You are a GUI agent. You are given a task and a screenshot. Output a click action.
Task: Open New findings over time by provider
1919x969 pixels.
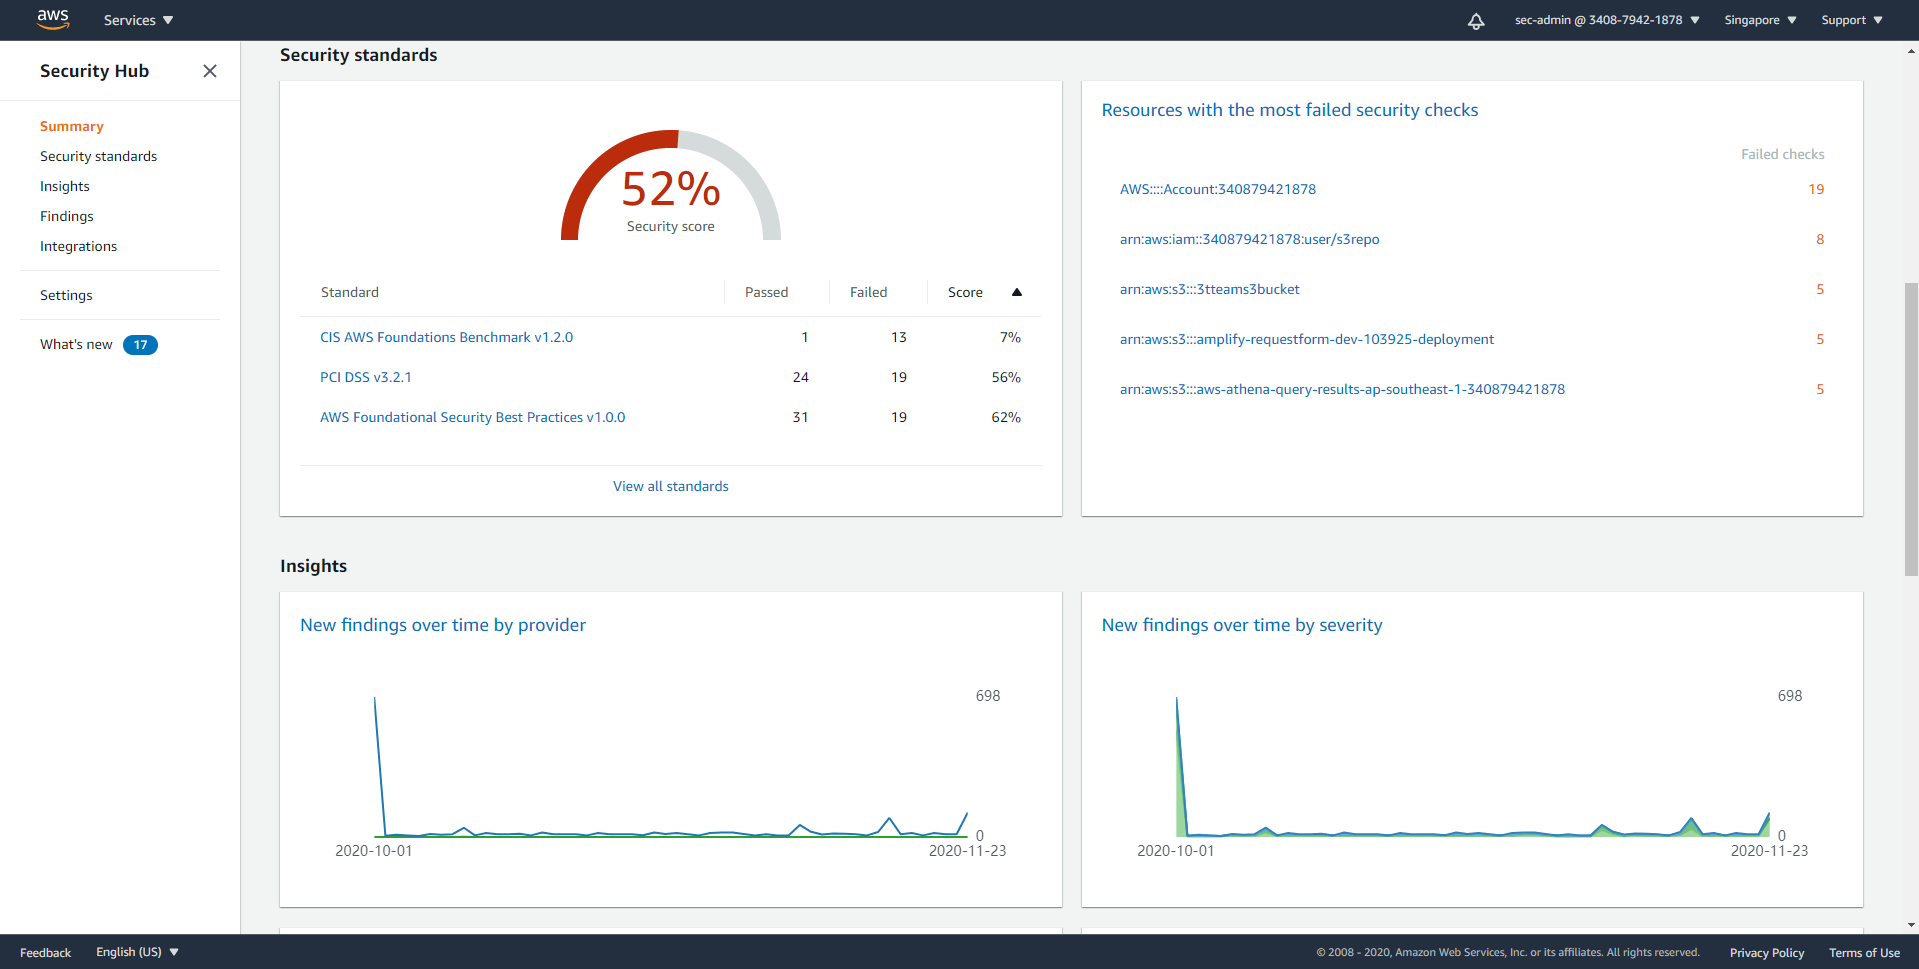point(443,625)
